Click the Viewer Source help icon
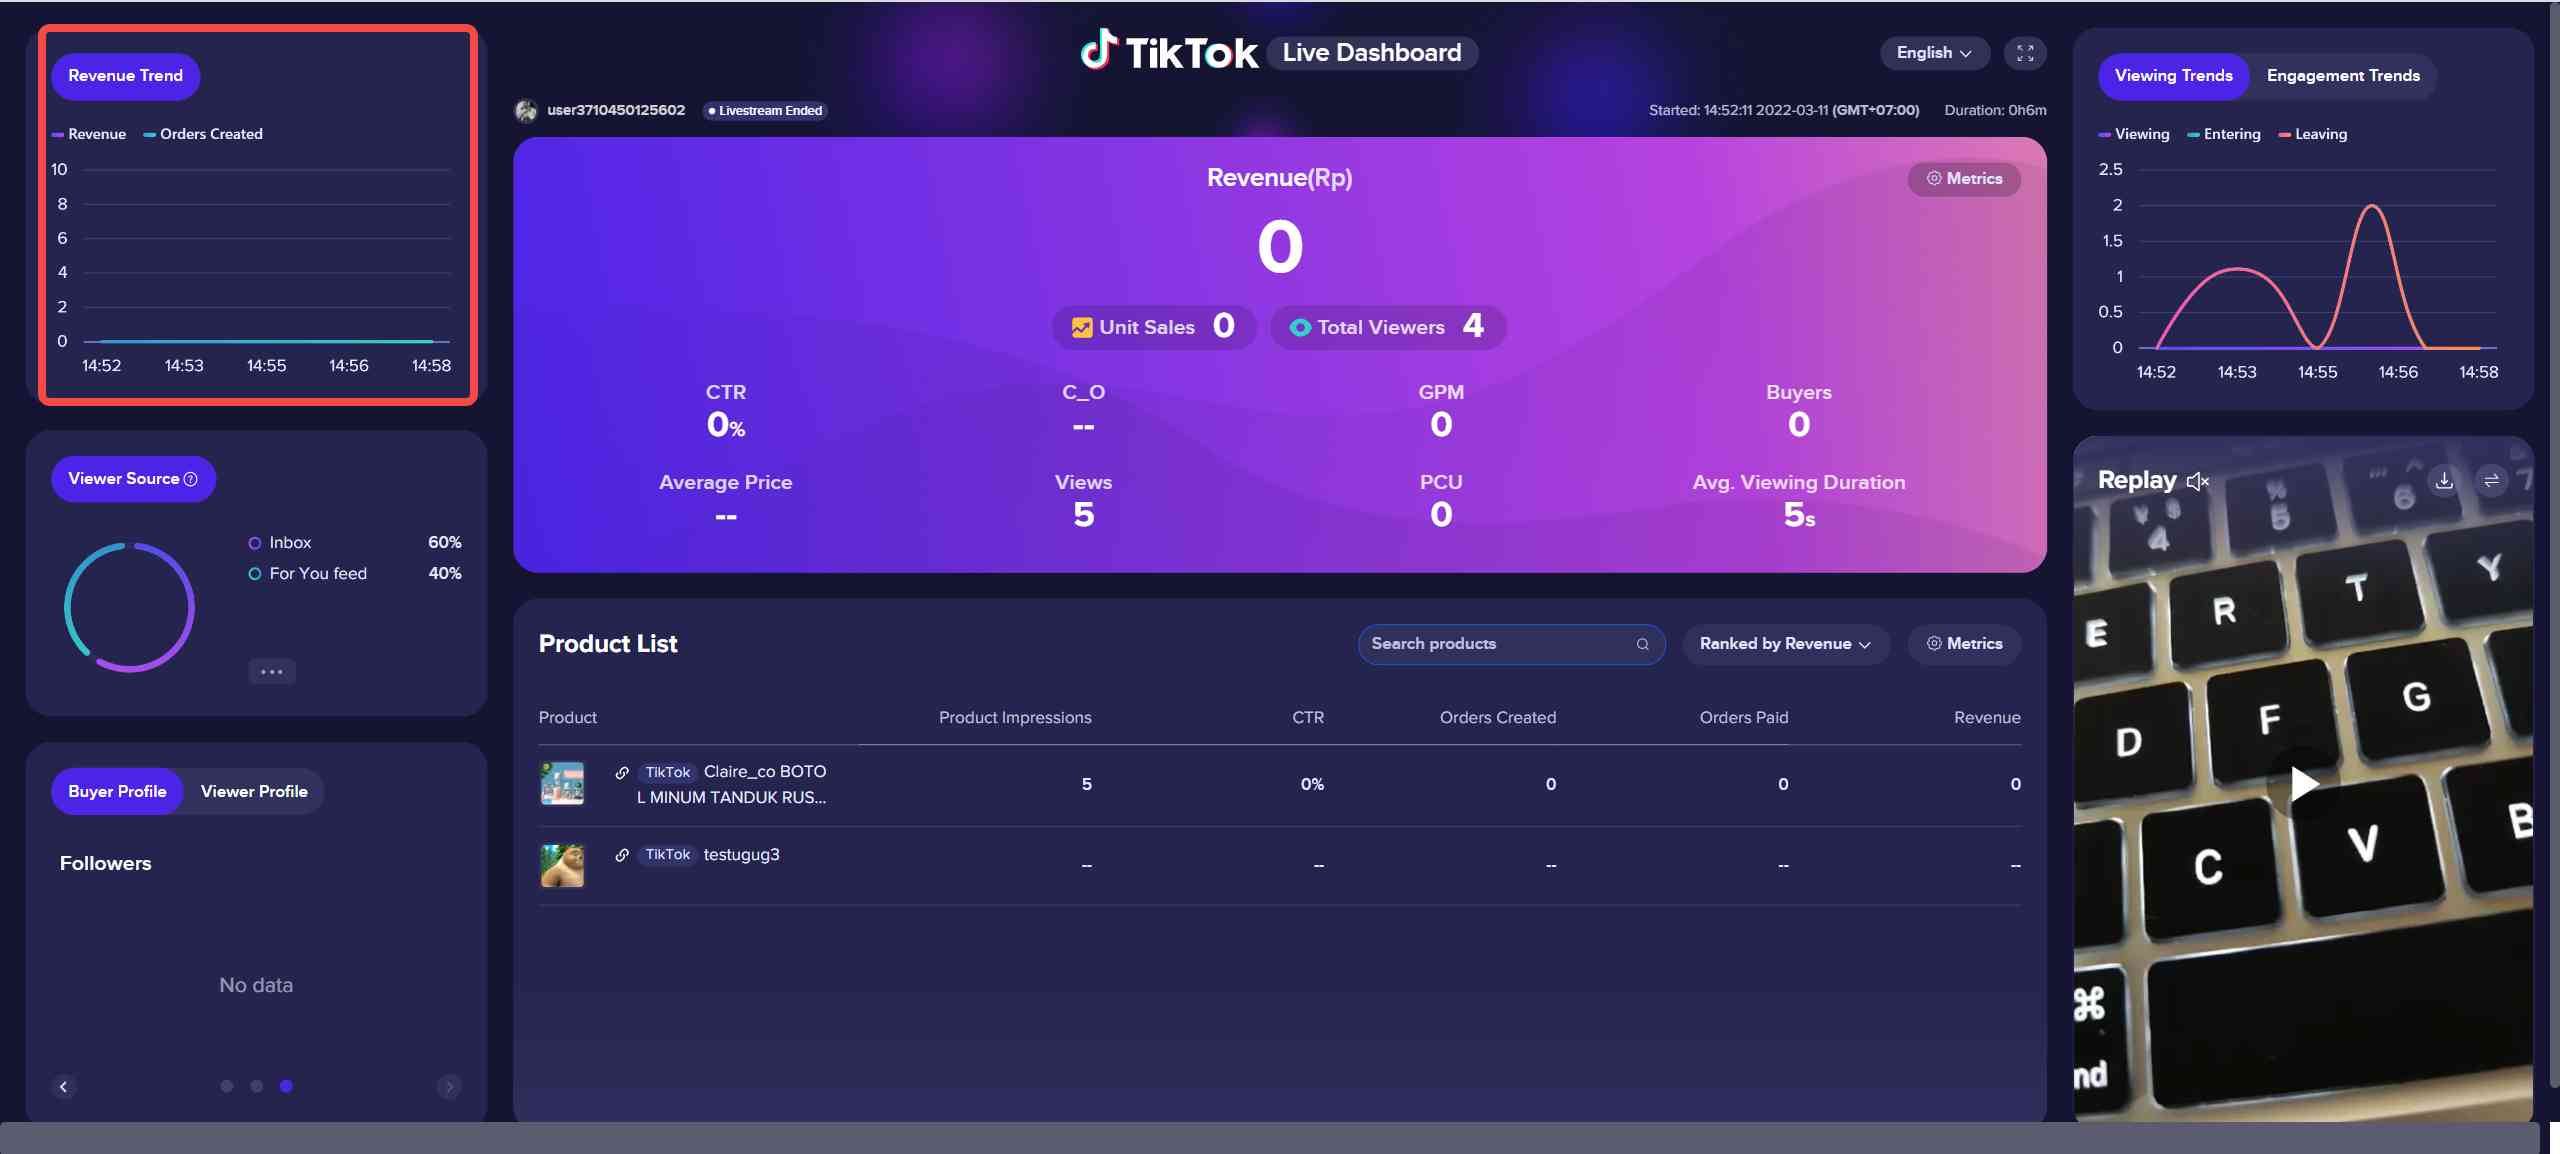The image size is (2560, 1154). coord(191,479)
